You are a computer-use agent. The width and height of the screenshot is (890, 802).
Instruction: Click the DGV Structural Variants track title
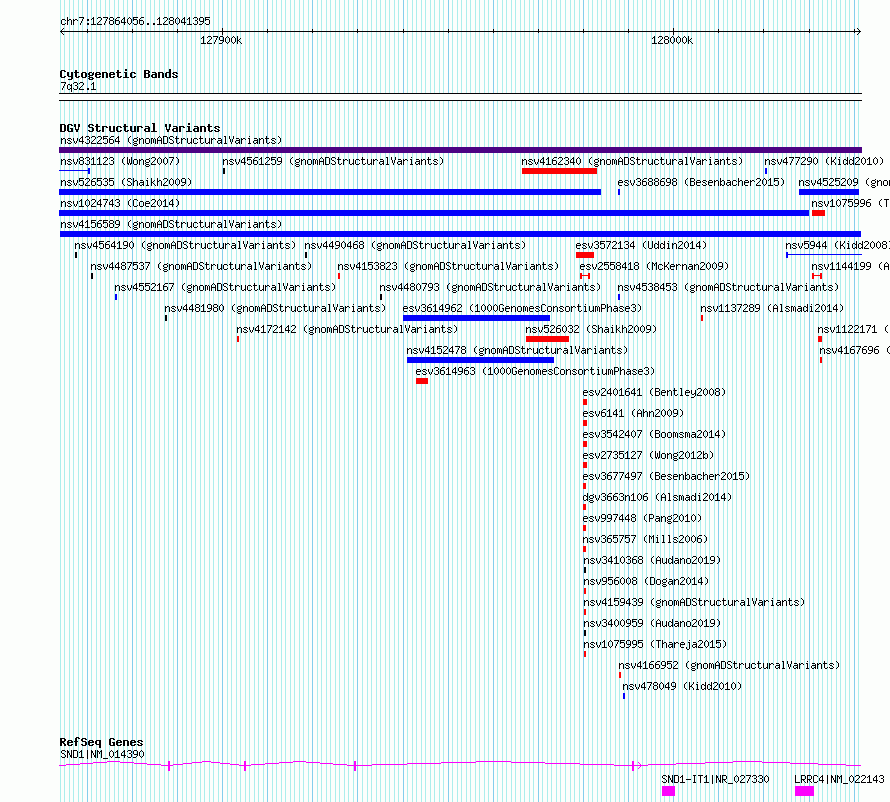click(140, 128)
